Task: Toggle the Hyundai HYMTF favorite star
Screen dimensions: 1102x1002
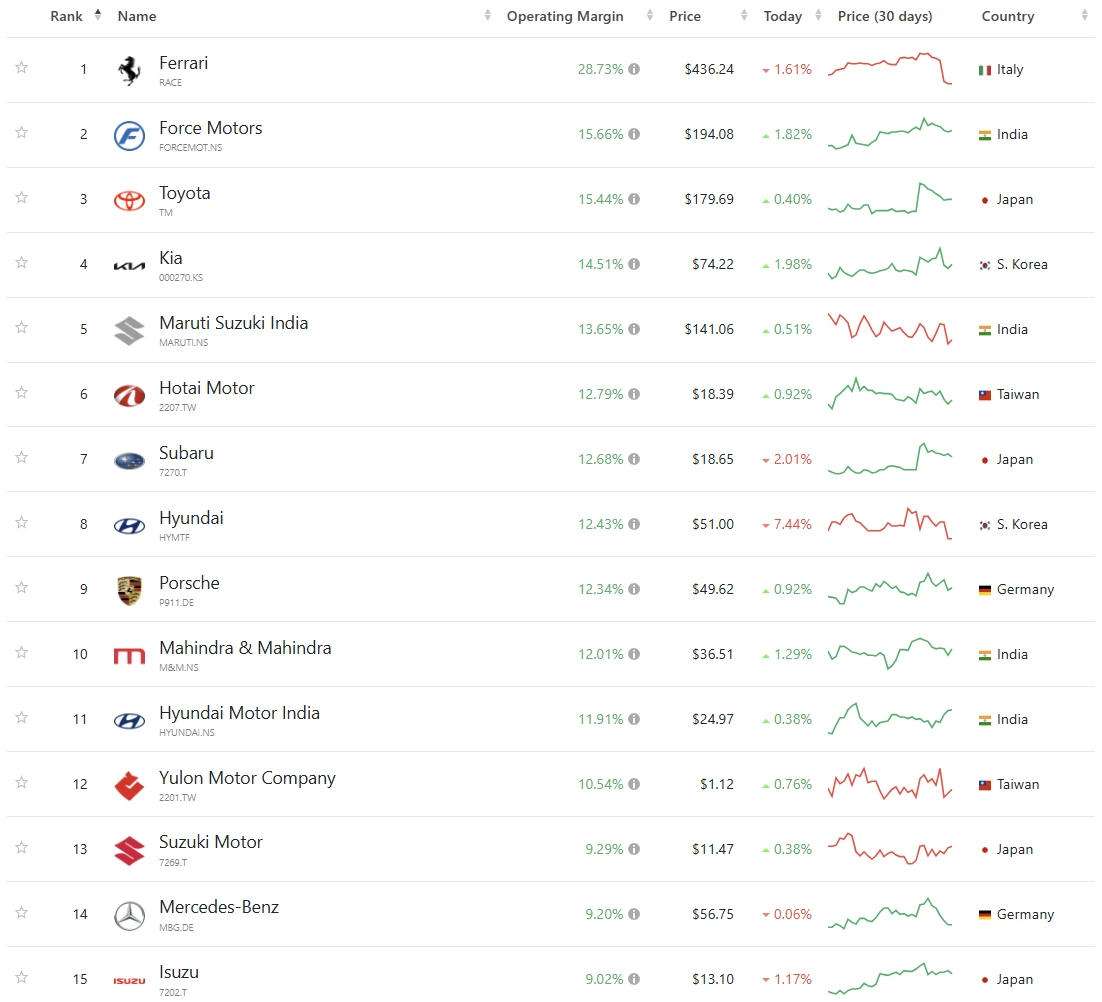Action: pyautogui.click(x=22, y=522)
